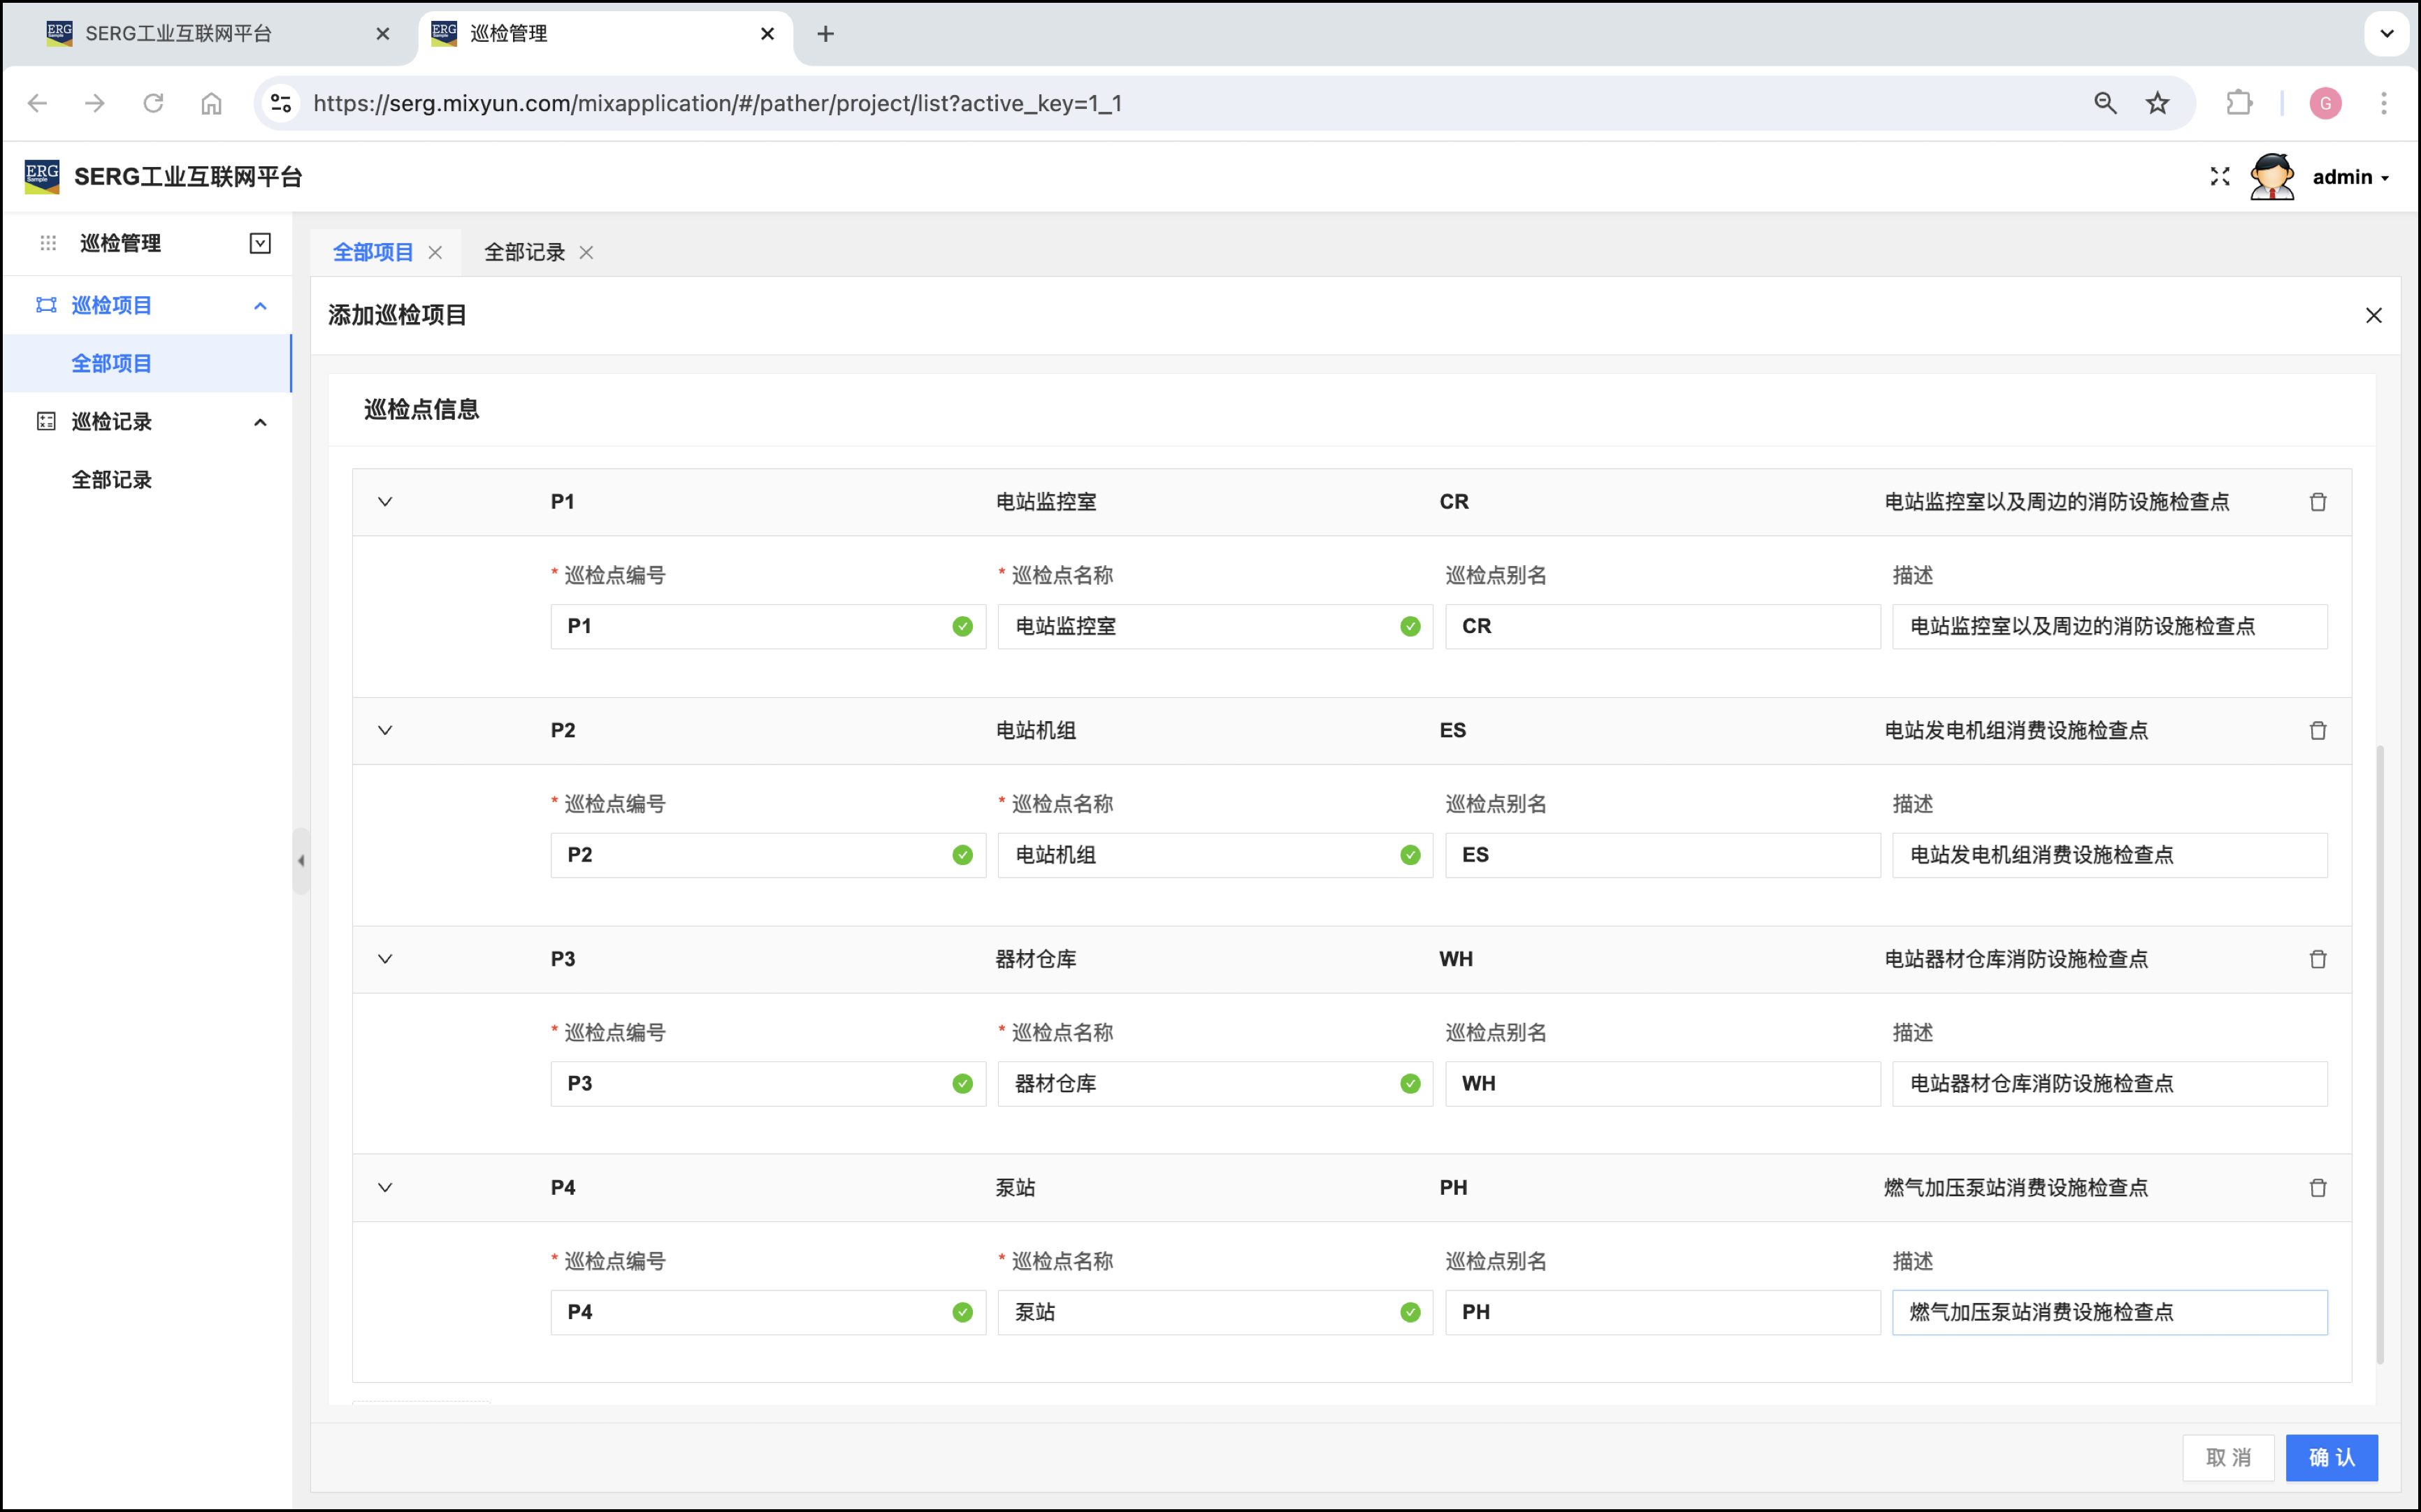
Task: Open browser extensions puzzle icon
Action: point(2239,103)
